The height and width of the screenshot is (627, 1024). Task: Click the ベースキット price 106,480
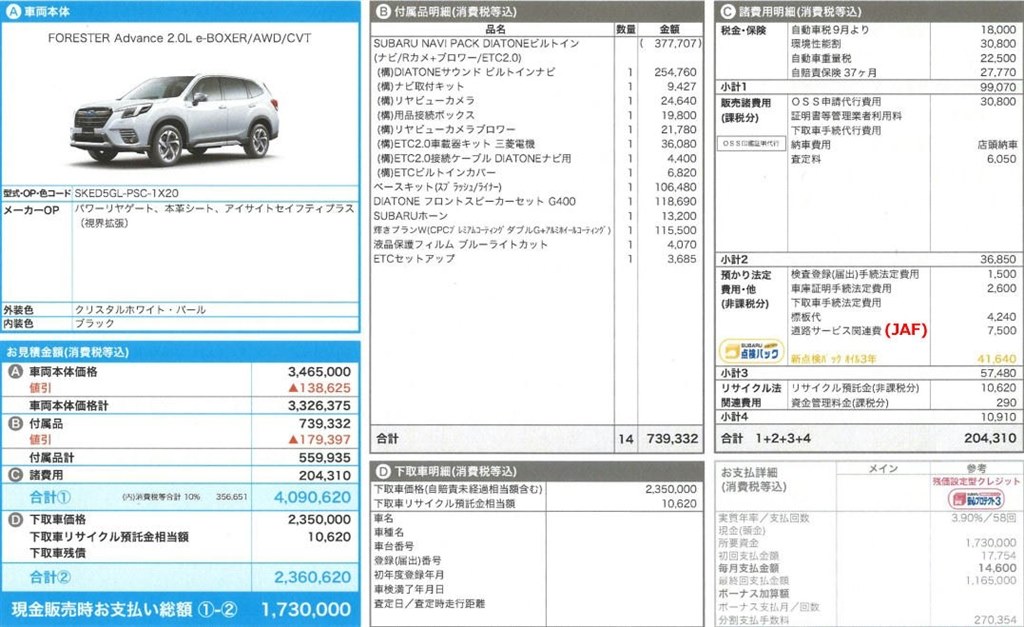[x=675, y=187]
